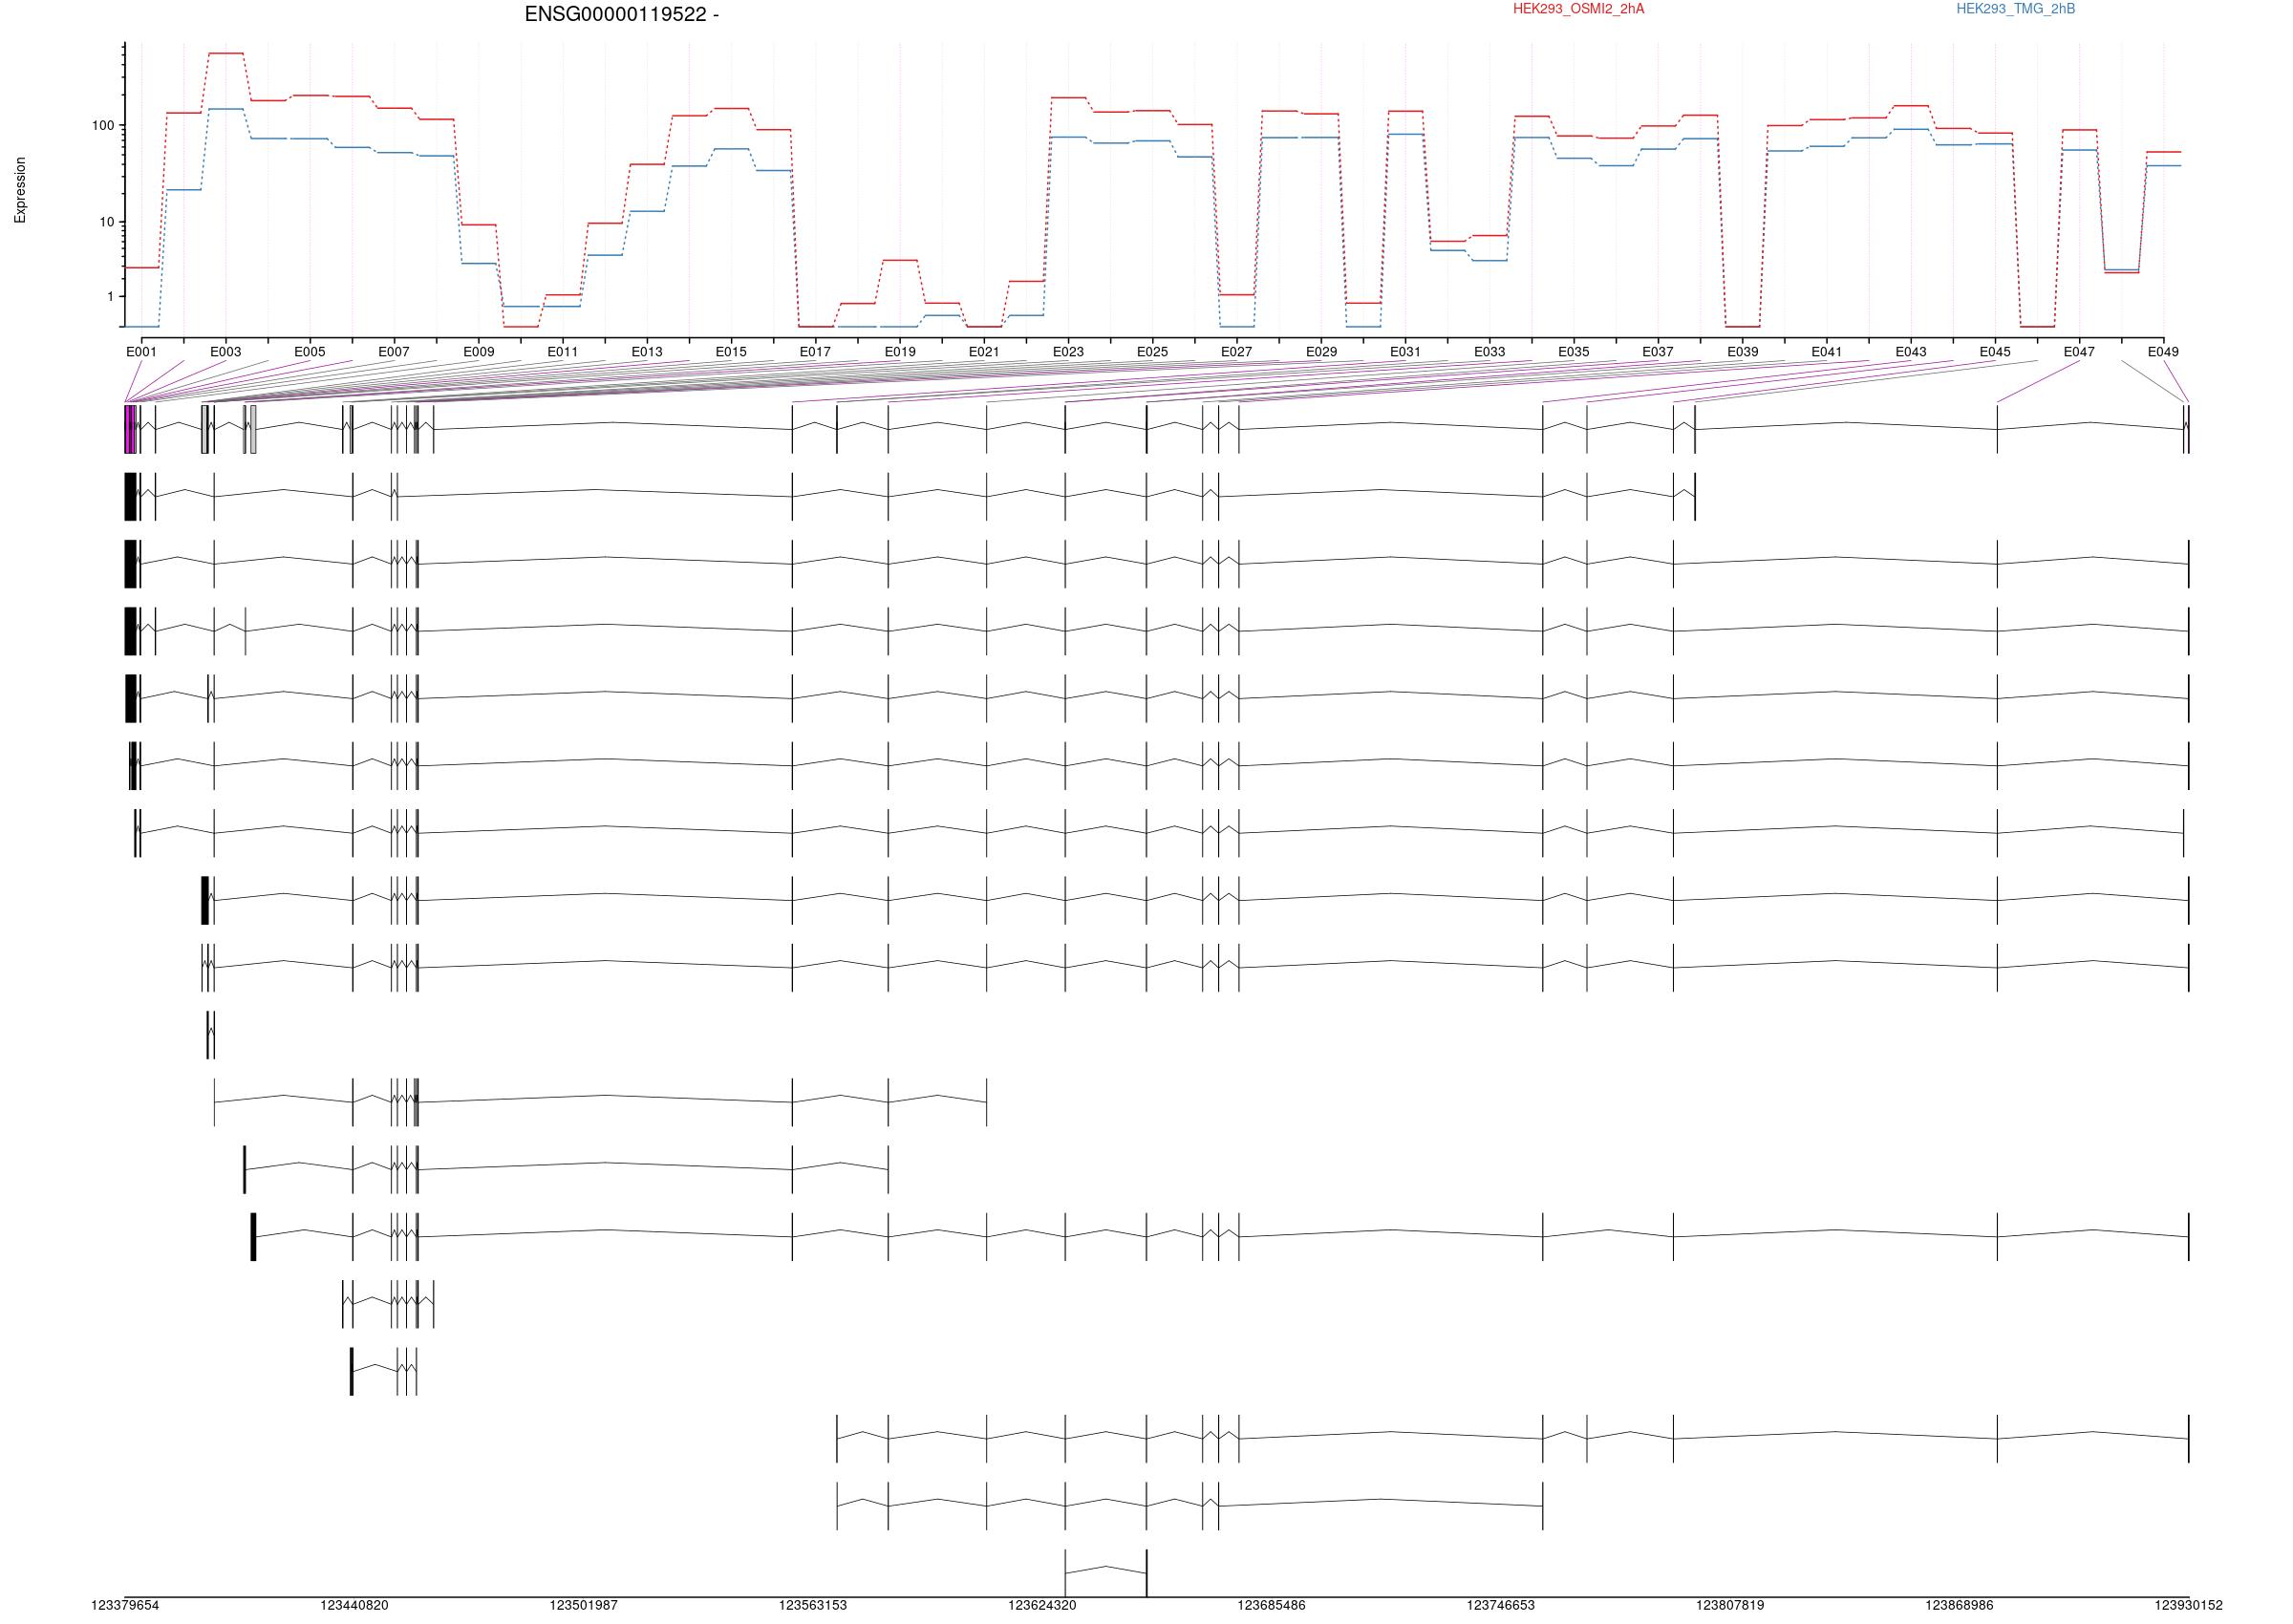Click the Expression y-axis label
Image resolution: width=2293 pixels, height=1624 pixels.
[x=20, y=190]
